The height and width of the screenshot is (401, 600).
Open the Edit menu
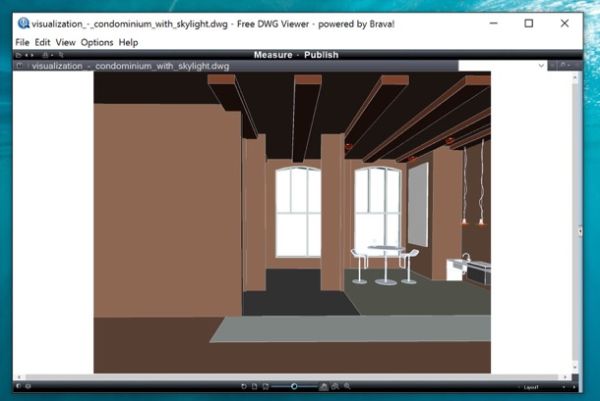[42, 43]
